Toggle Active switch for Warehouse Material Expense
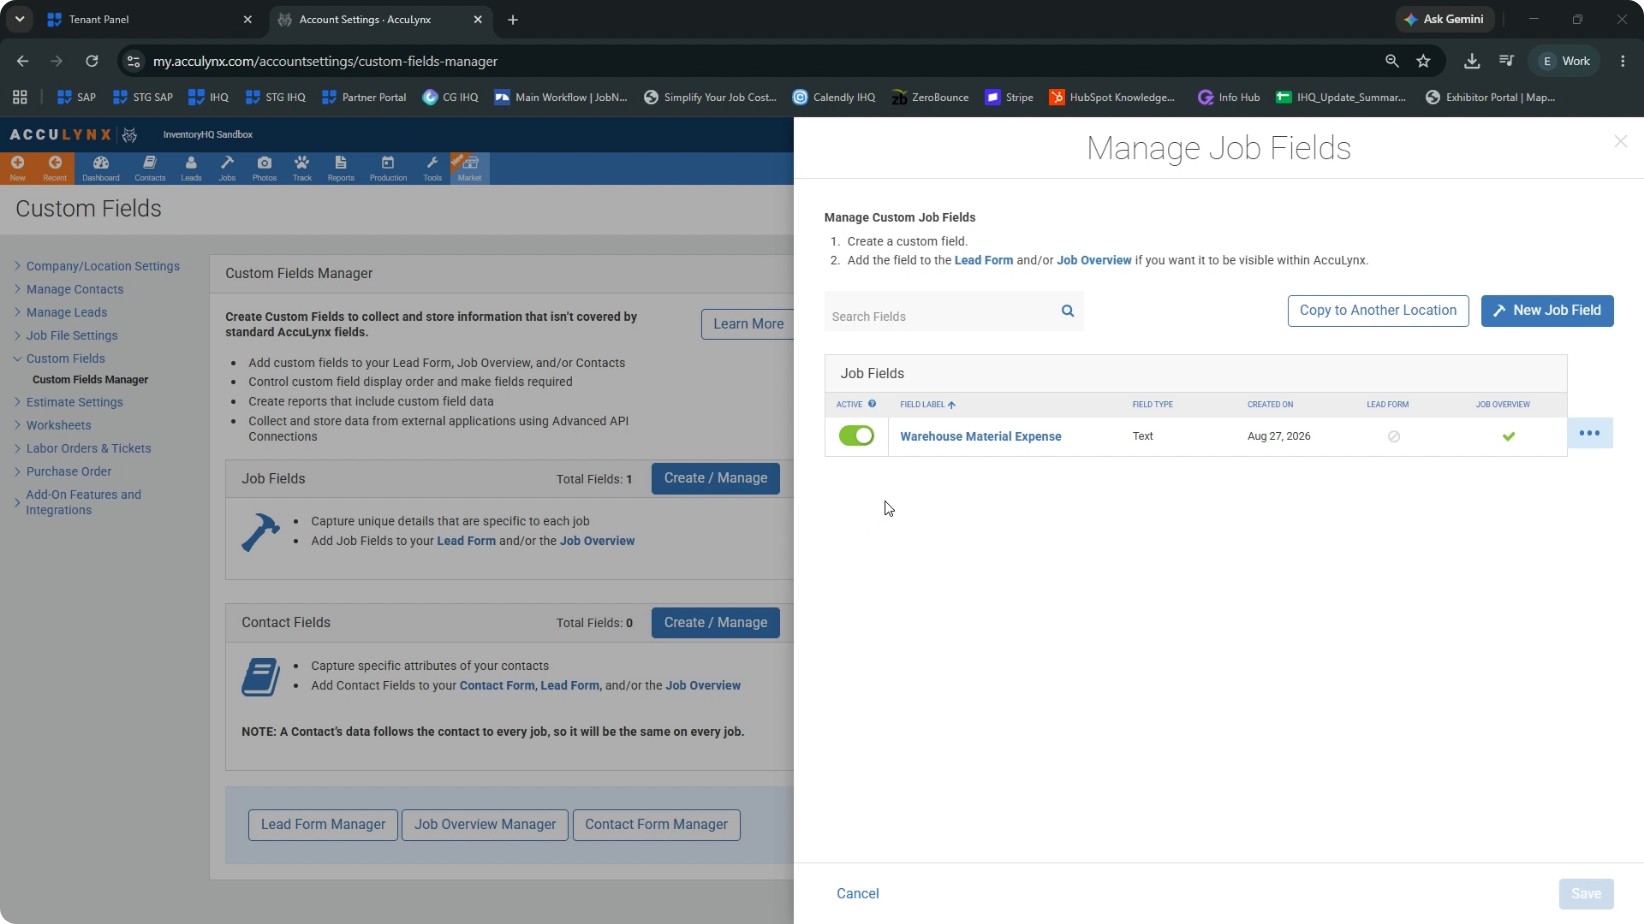The height and width of the screenshot is (924, 1644). tap(856, 436)
